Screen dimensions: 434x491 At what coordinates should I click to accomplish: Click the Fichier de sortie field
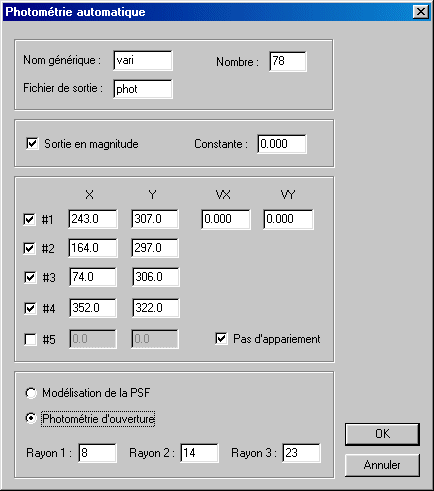click(143, 89)
